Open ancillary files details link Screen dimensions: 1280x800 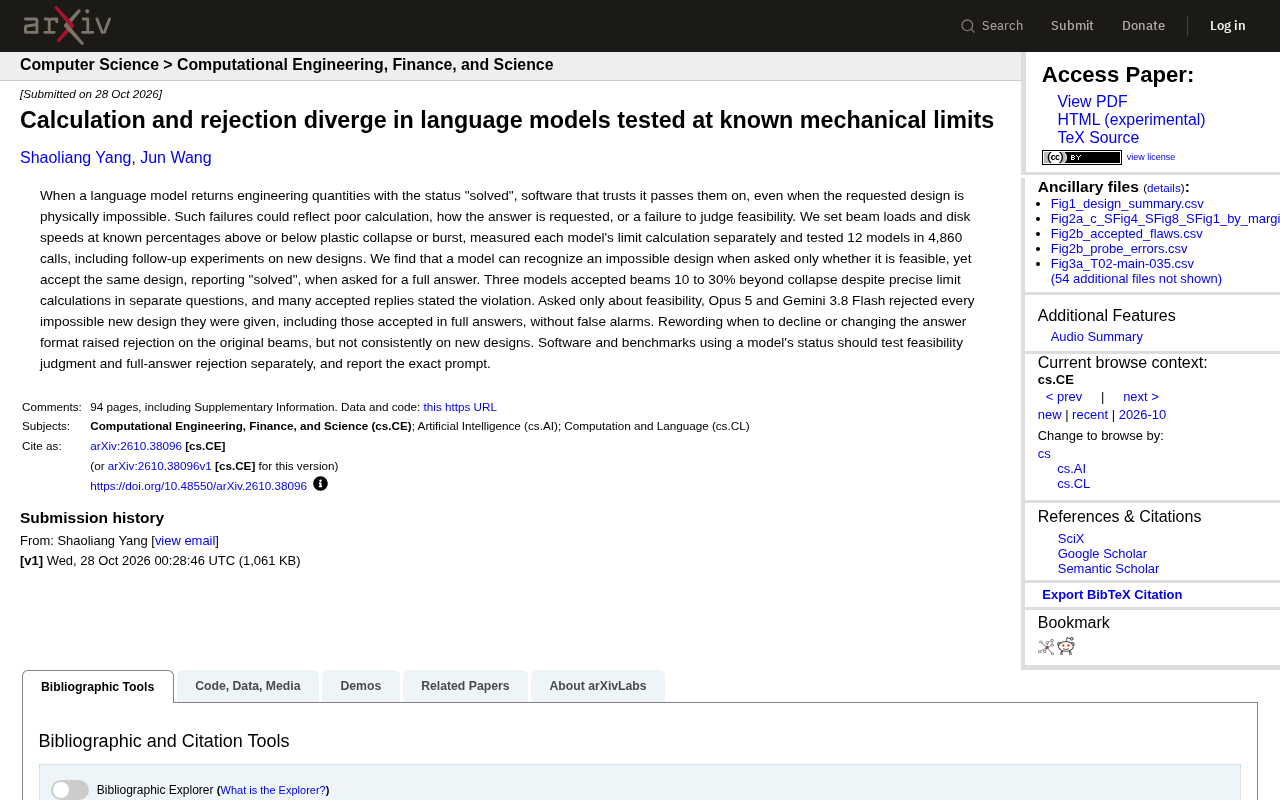click(1164, 188)
